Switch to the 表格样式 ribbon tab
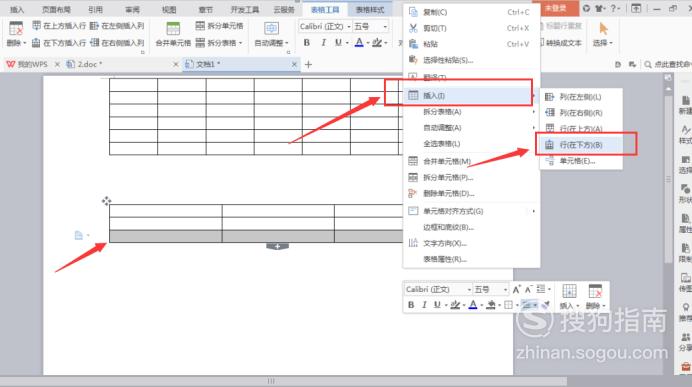This screenshot has width=692, height=387. [370, 9]
